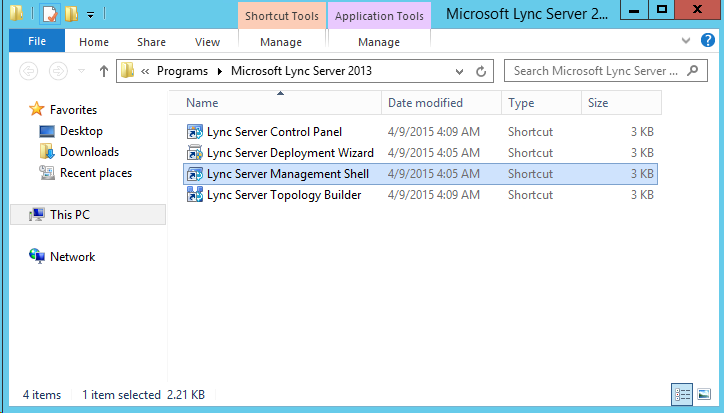
Task: Select Favorites in navigation pane
Action: tap(73, 110)
